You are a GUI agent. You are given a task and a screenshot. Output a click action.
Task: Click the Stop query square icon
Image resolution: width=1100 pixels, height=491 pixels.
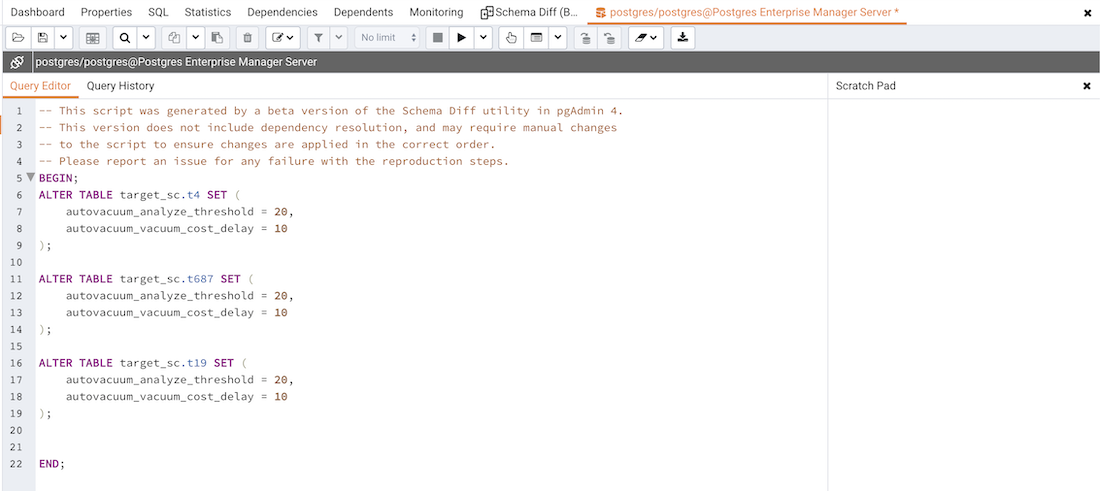click(x=438, y=38)
